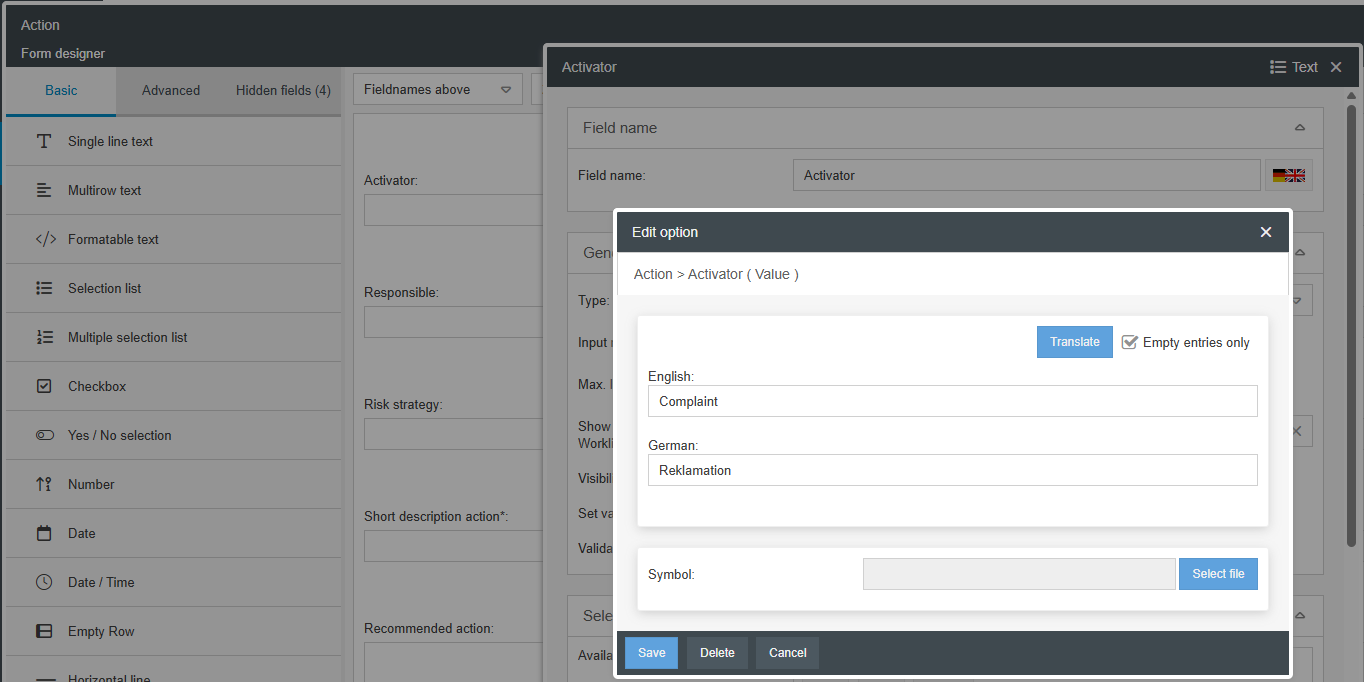This screenshot has height=682, width=1364.
Task: Click the German translation input field
Action: tap(952, 470)
